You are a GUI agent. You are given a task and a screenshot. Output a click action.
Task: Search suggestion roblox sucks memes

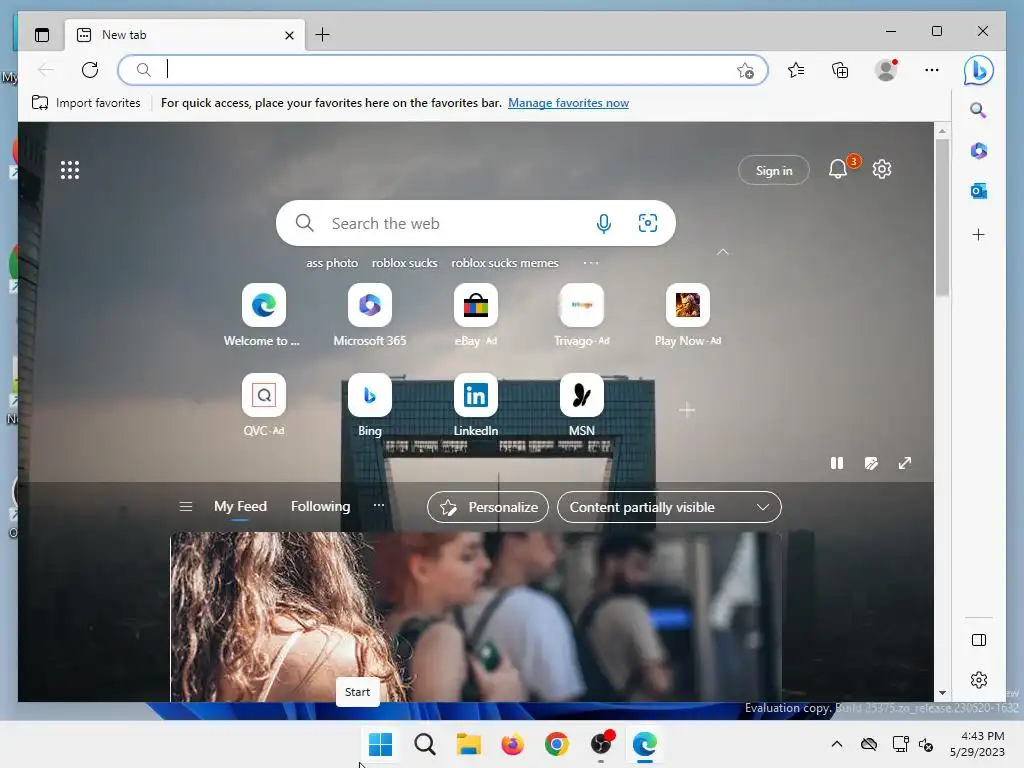[x=505, y=263]
